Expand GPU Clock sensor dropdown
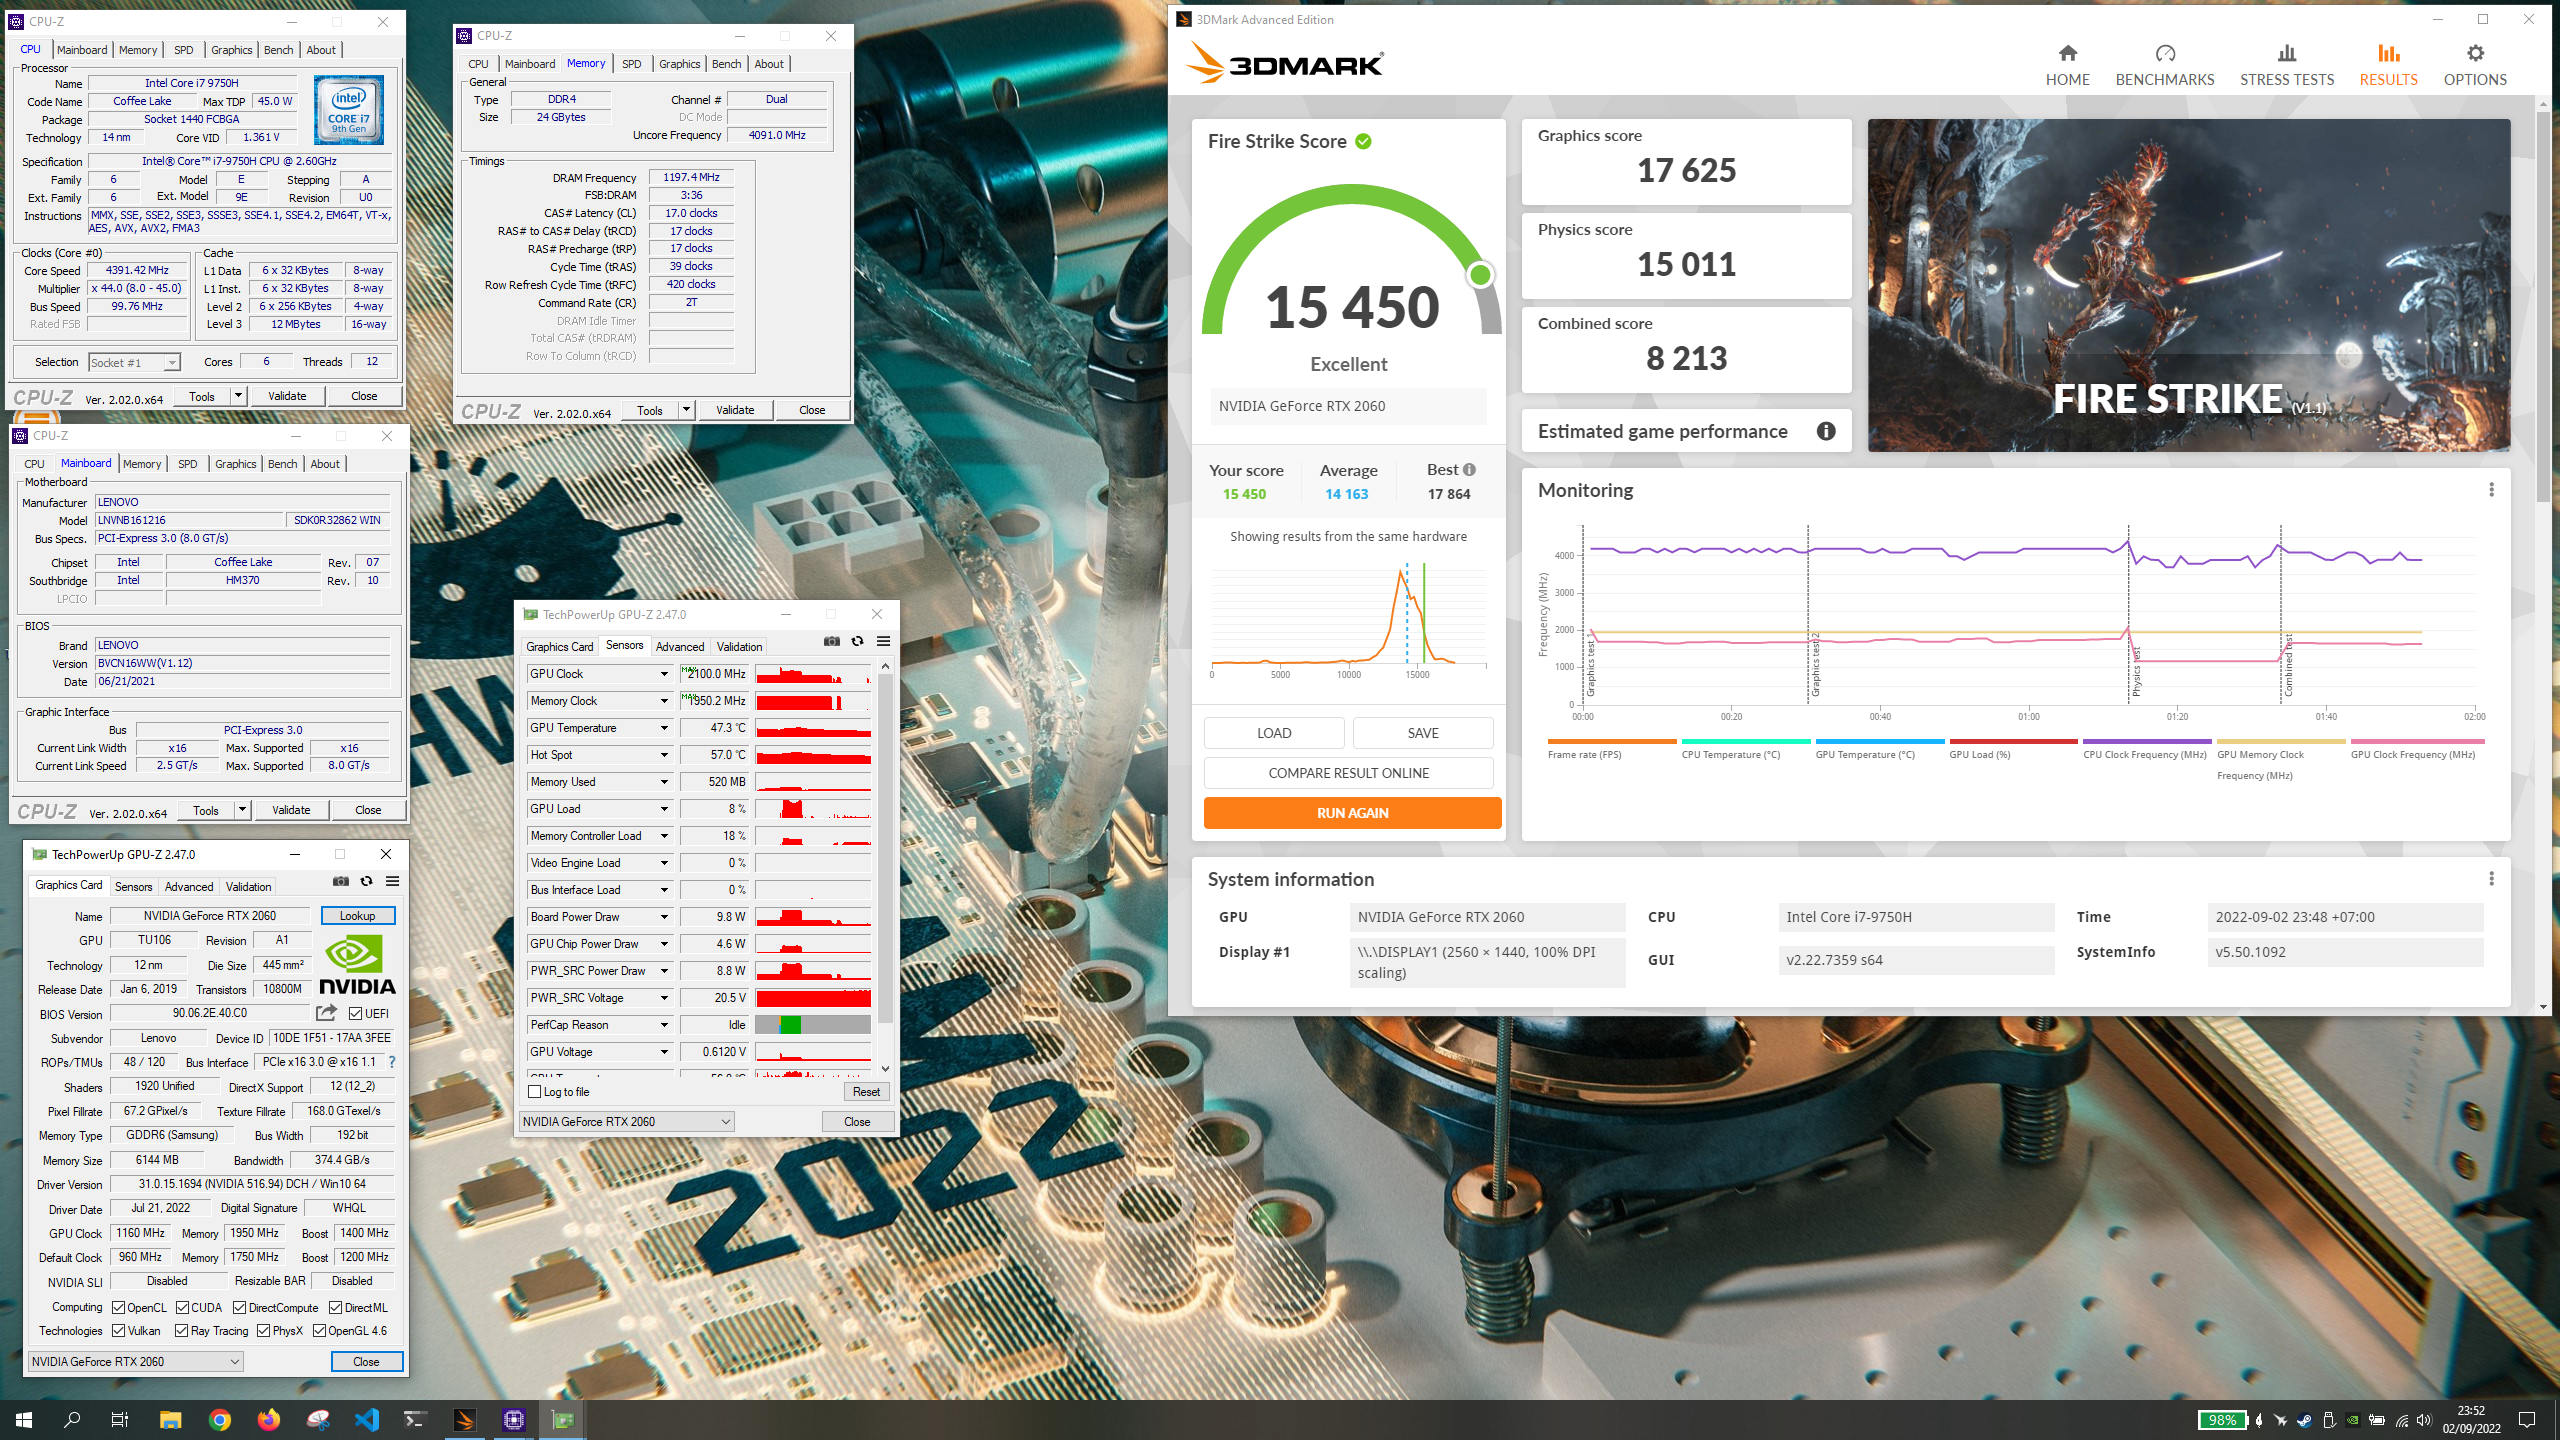 point(664,674)
